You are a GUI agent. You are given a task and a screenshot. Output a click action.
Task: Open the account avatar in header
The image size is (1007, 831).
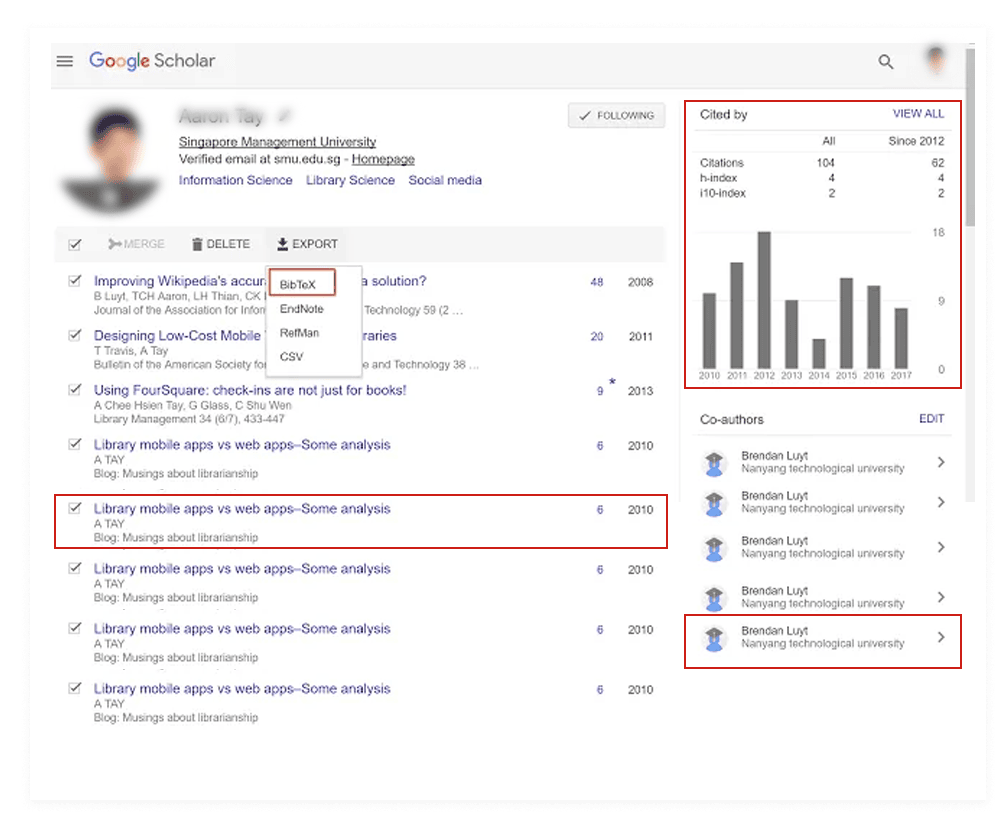pos(936,60)
